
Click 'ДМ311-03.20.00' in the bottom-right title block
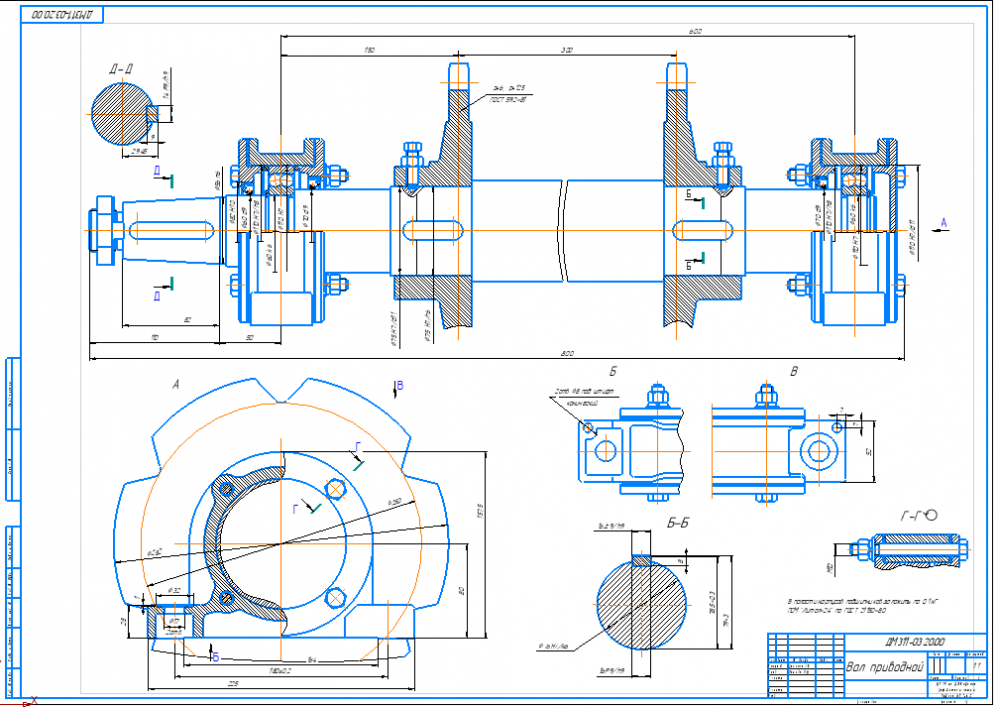pos(915,642)
